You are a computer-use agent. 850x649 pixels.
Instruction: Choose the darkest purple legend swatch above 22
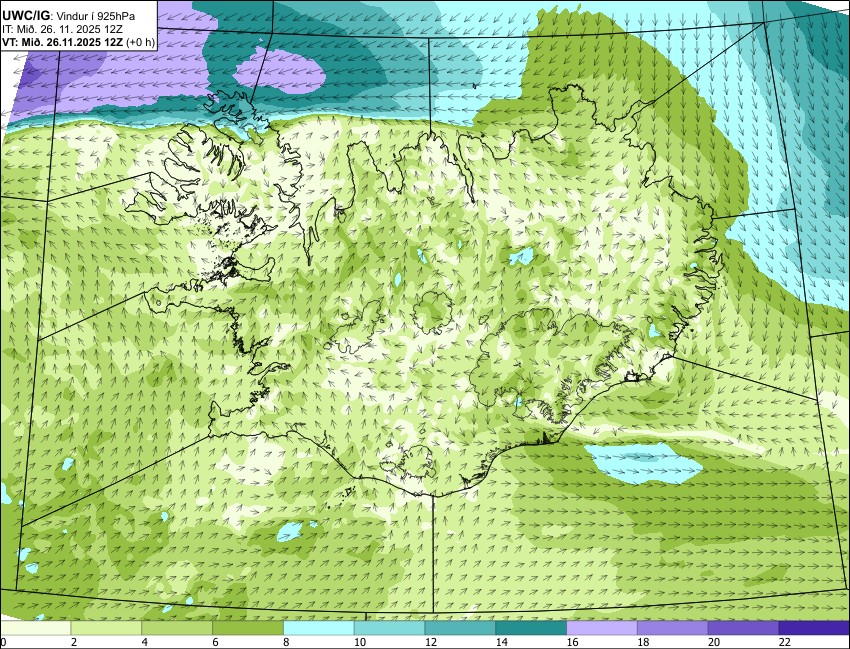pyautogui.click(x=814, y=628)
